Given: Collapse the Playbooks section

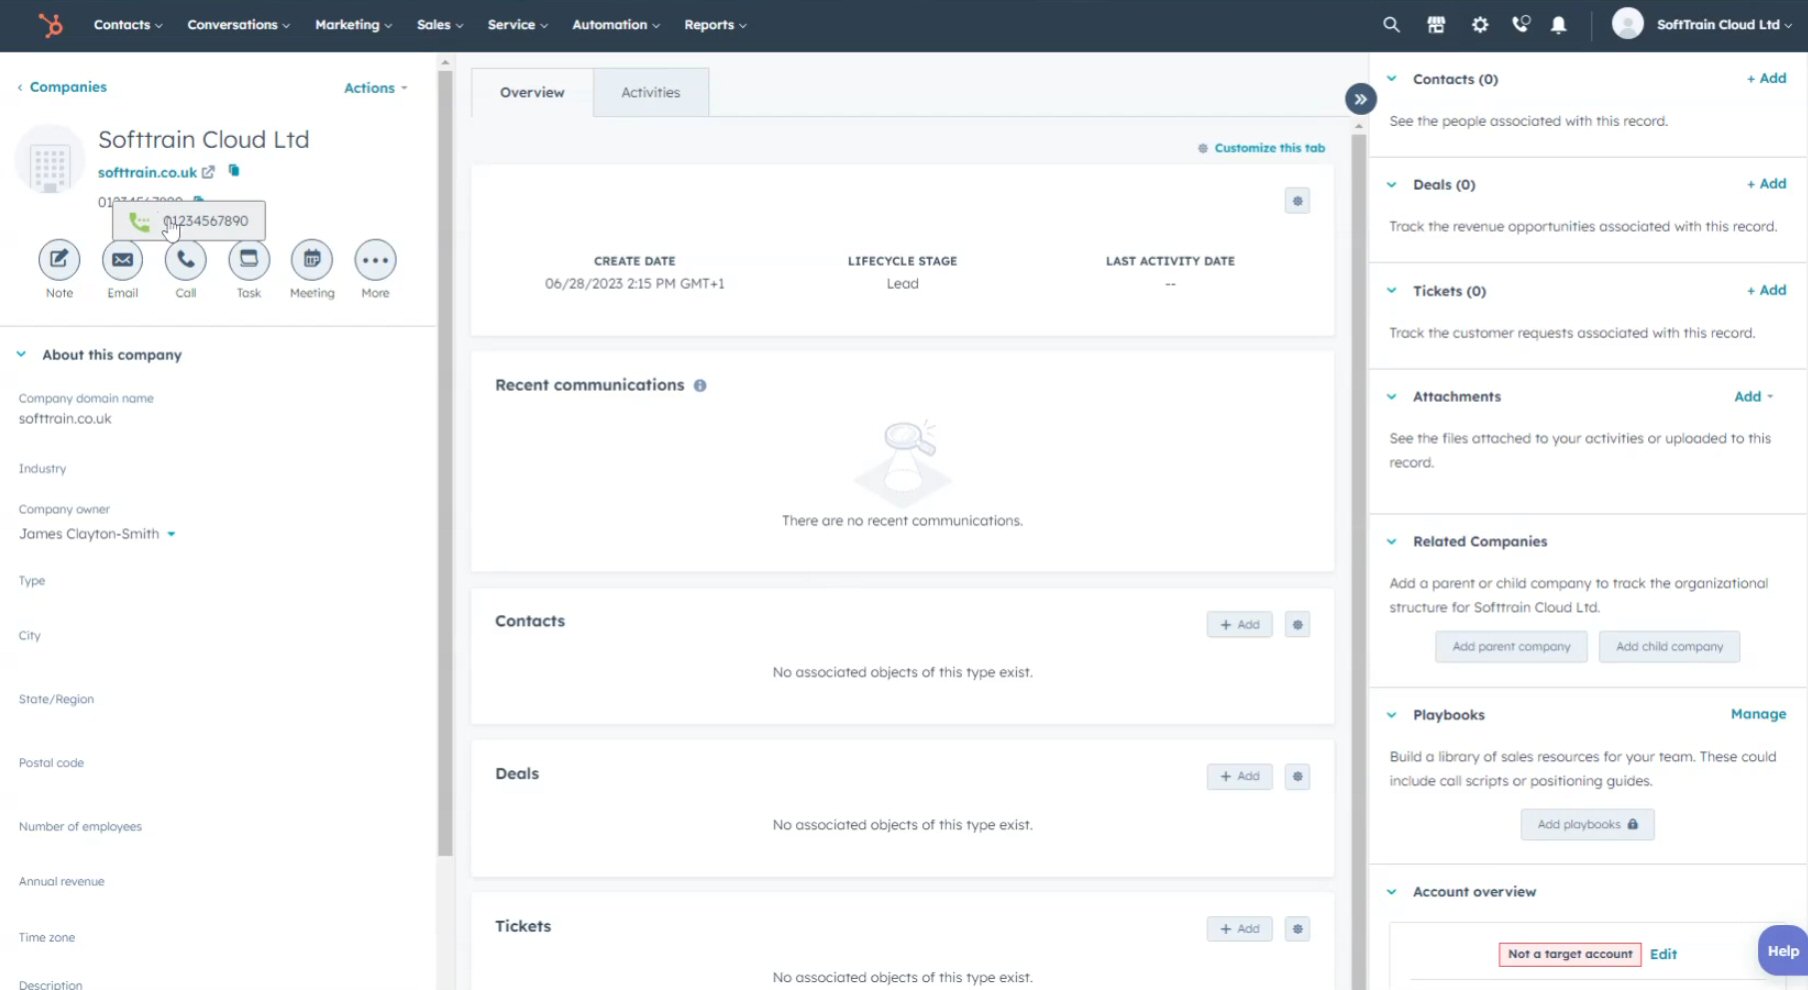Looking at the screenshot, I should (x=1391, y=714).
